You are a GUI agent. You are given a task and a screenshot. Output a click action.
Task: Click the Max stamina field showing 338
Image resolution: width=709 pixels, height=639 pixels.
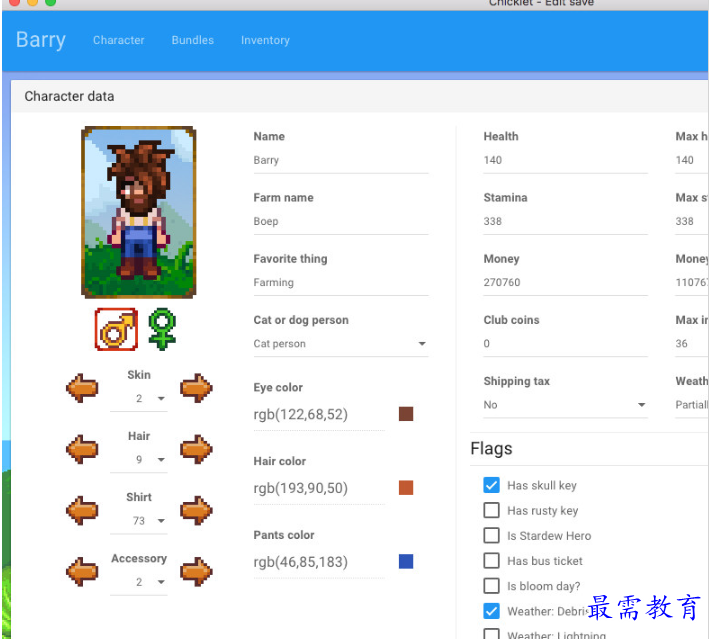click(691, 222)
